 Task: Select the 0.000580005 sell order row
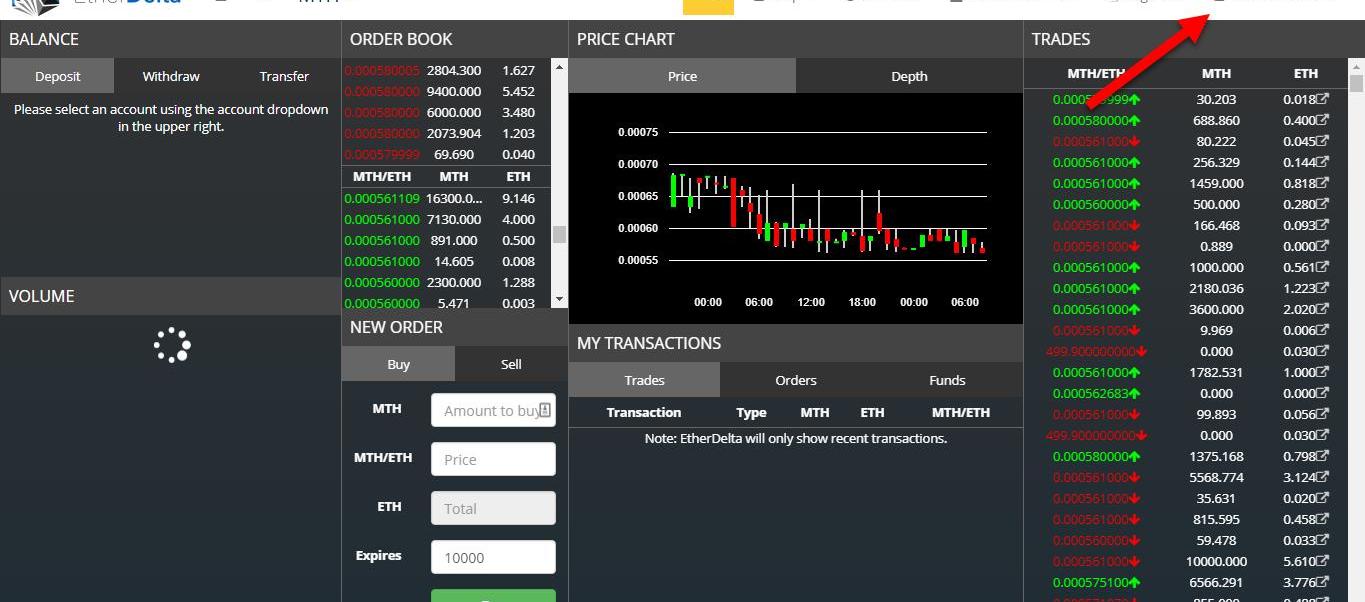click(x=440, y=71)
